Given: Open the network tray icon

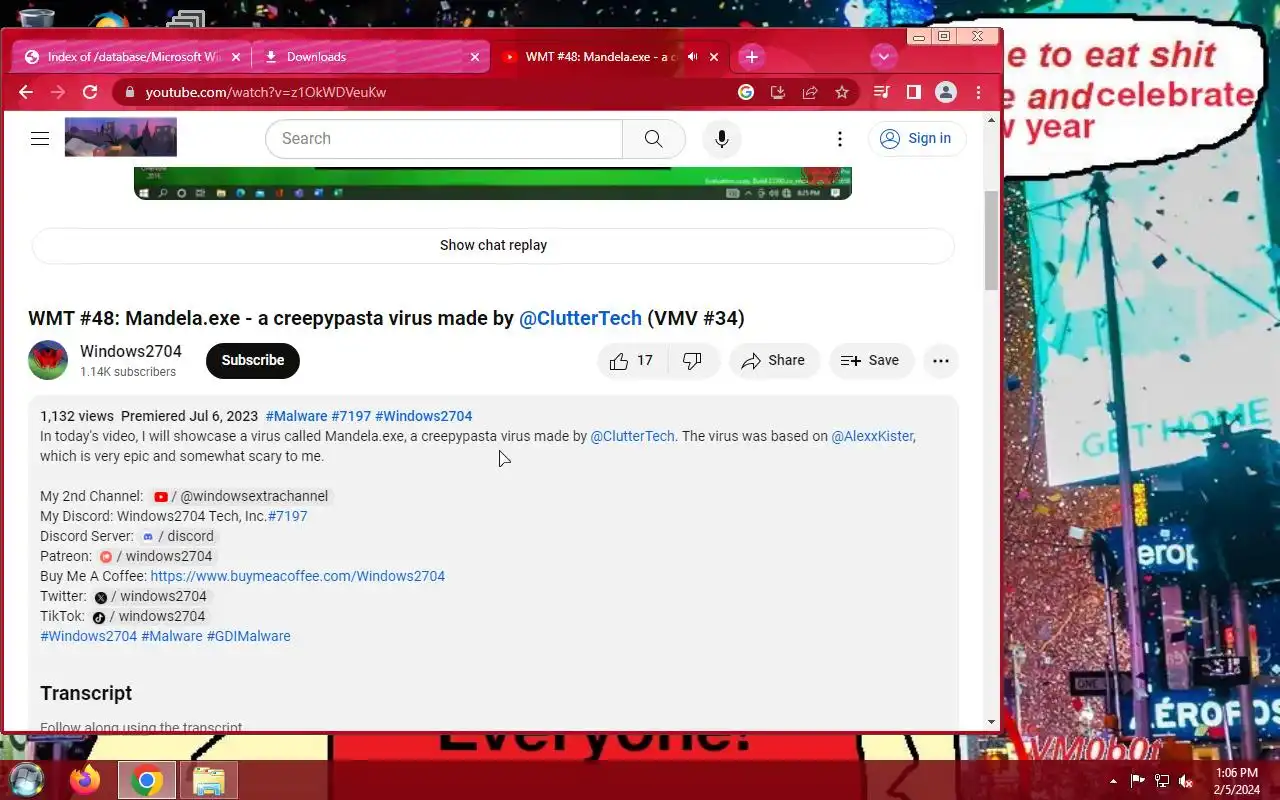Looking at the screenshot, I should [1162, 781].
